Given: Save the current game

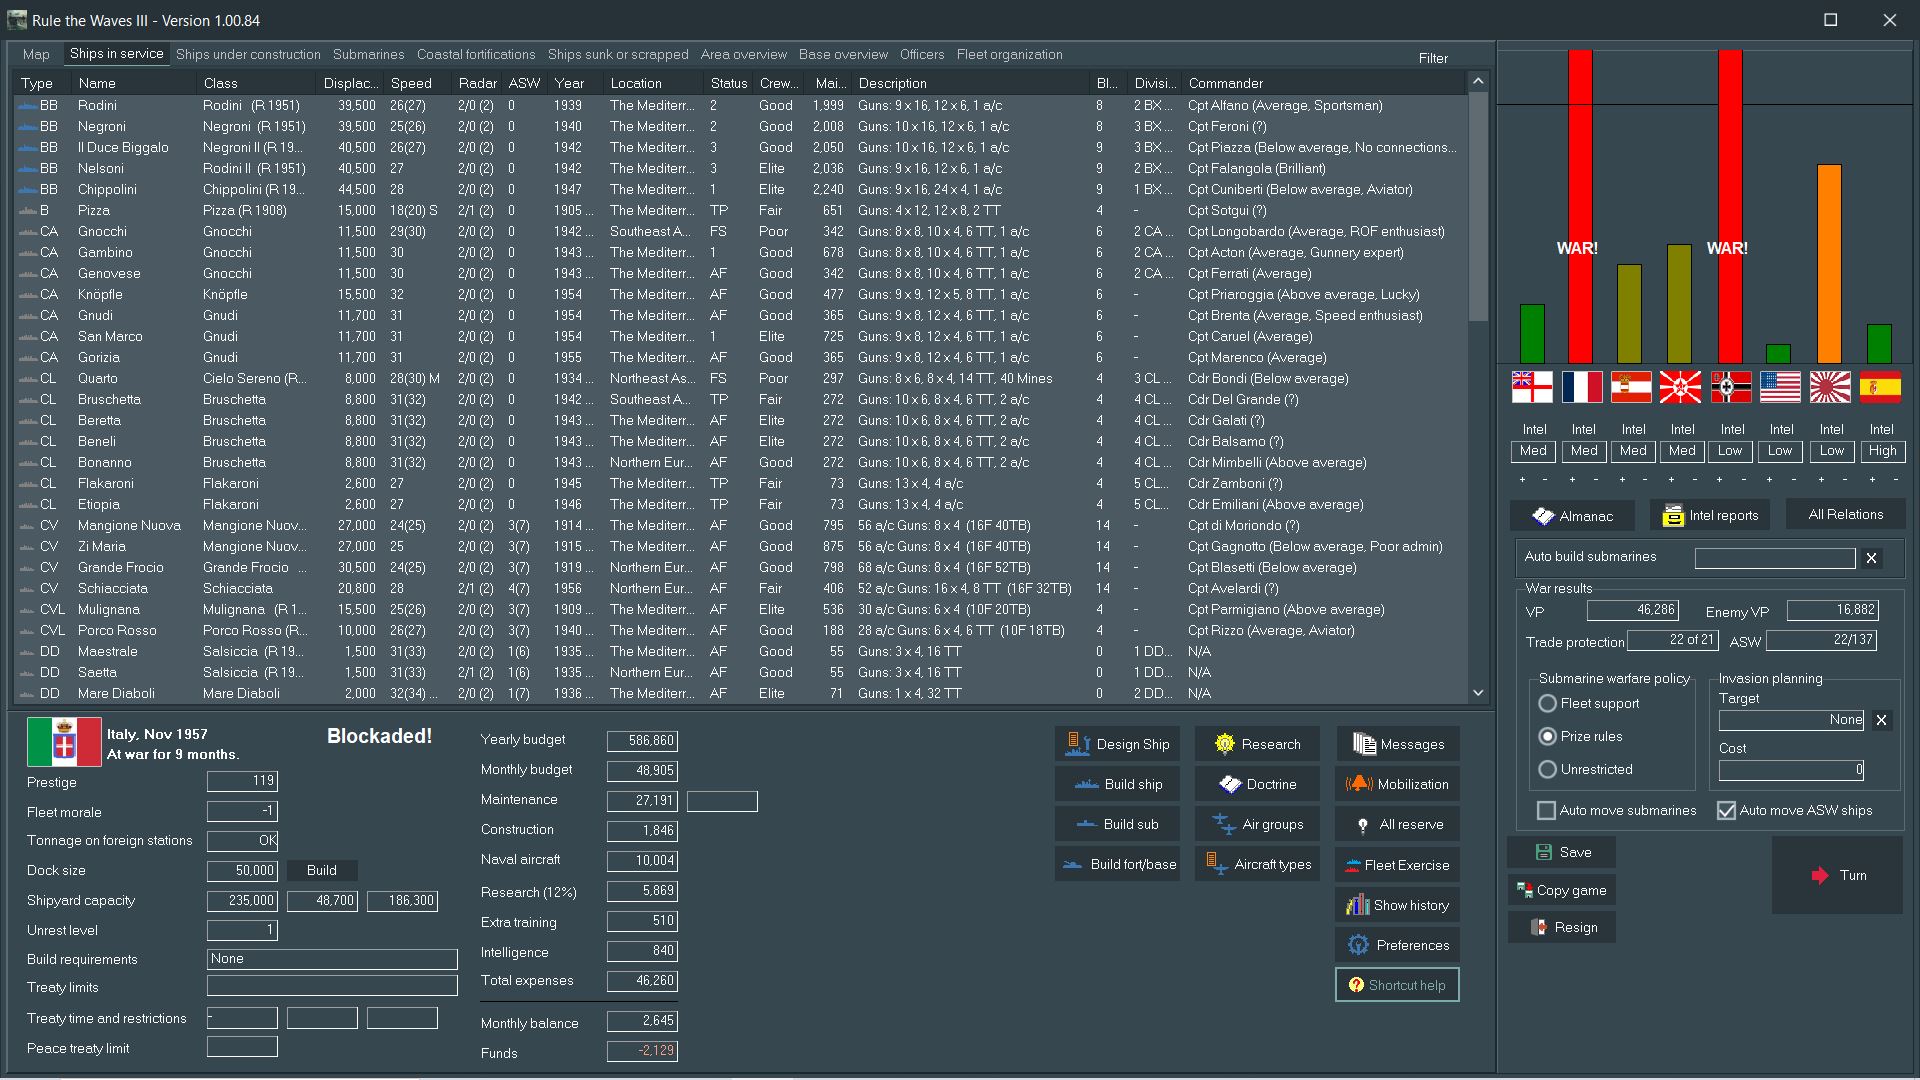Looking at the screenshot, I should [x=1561, y=852].
